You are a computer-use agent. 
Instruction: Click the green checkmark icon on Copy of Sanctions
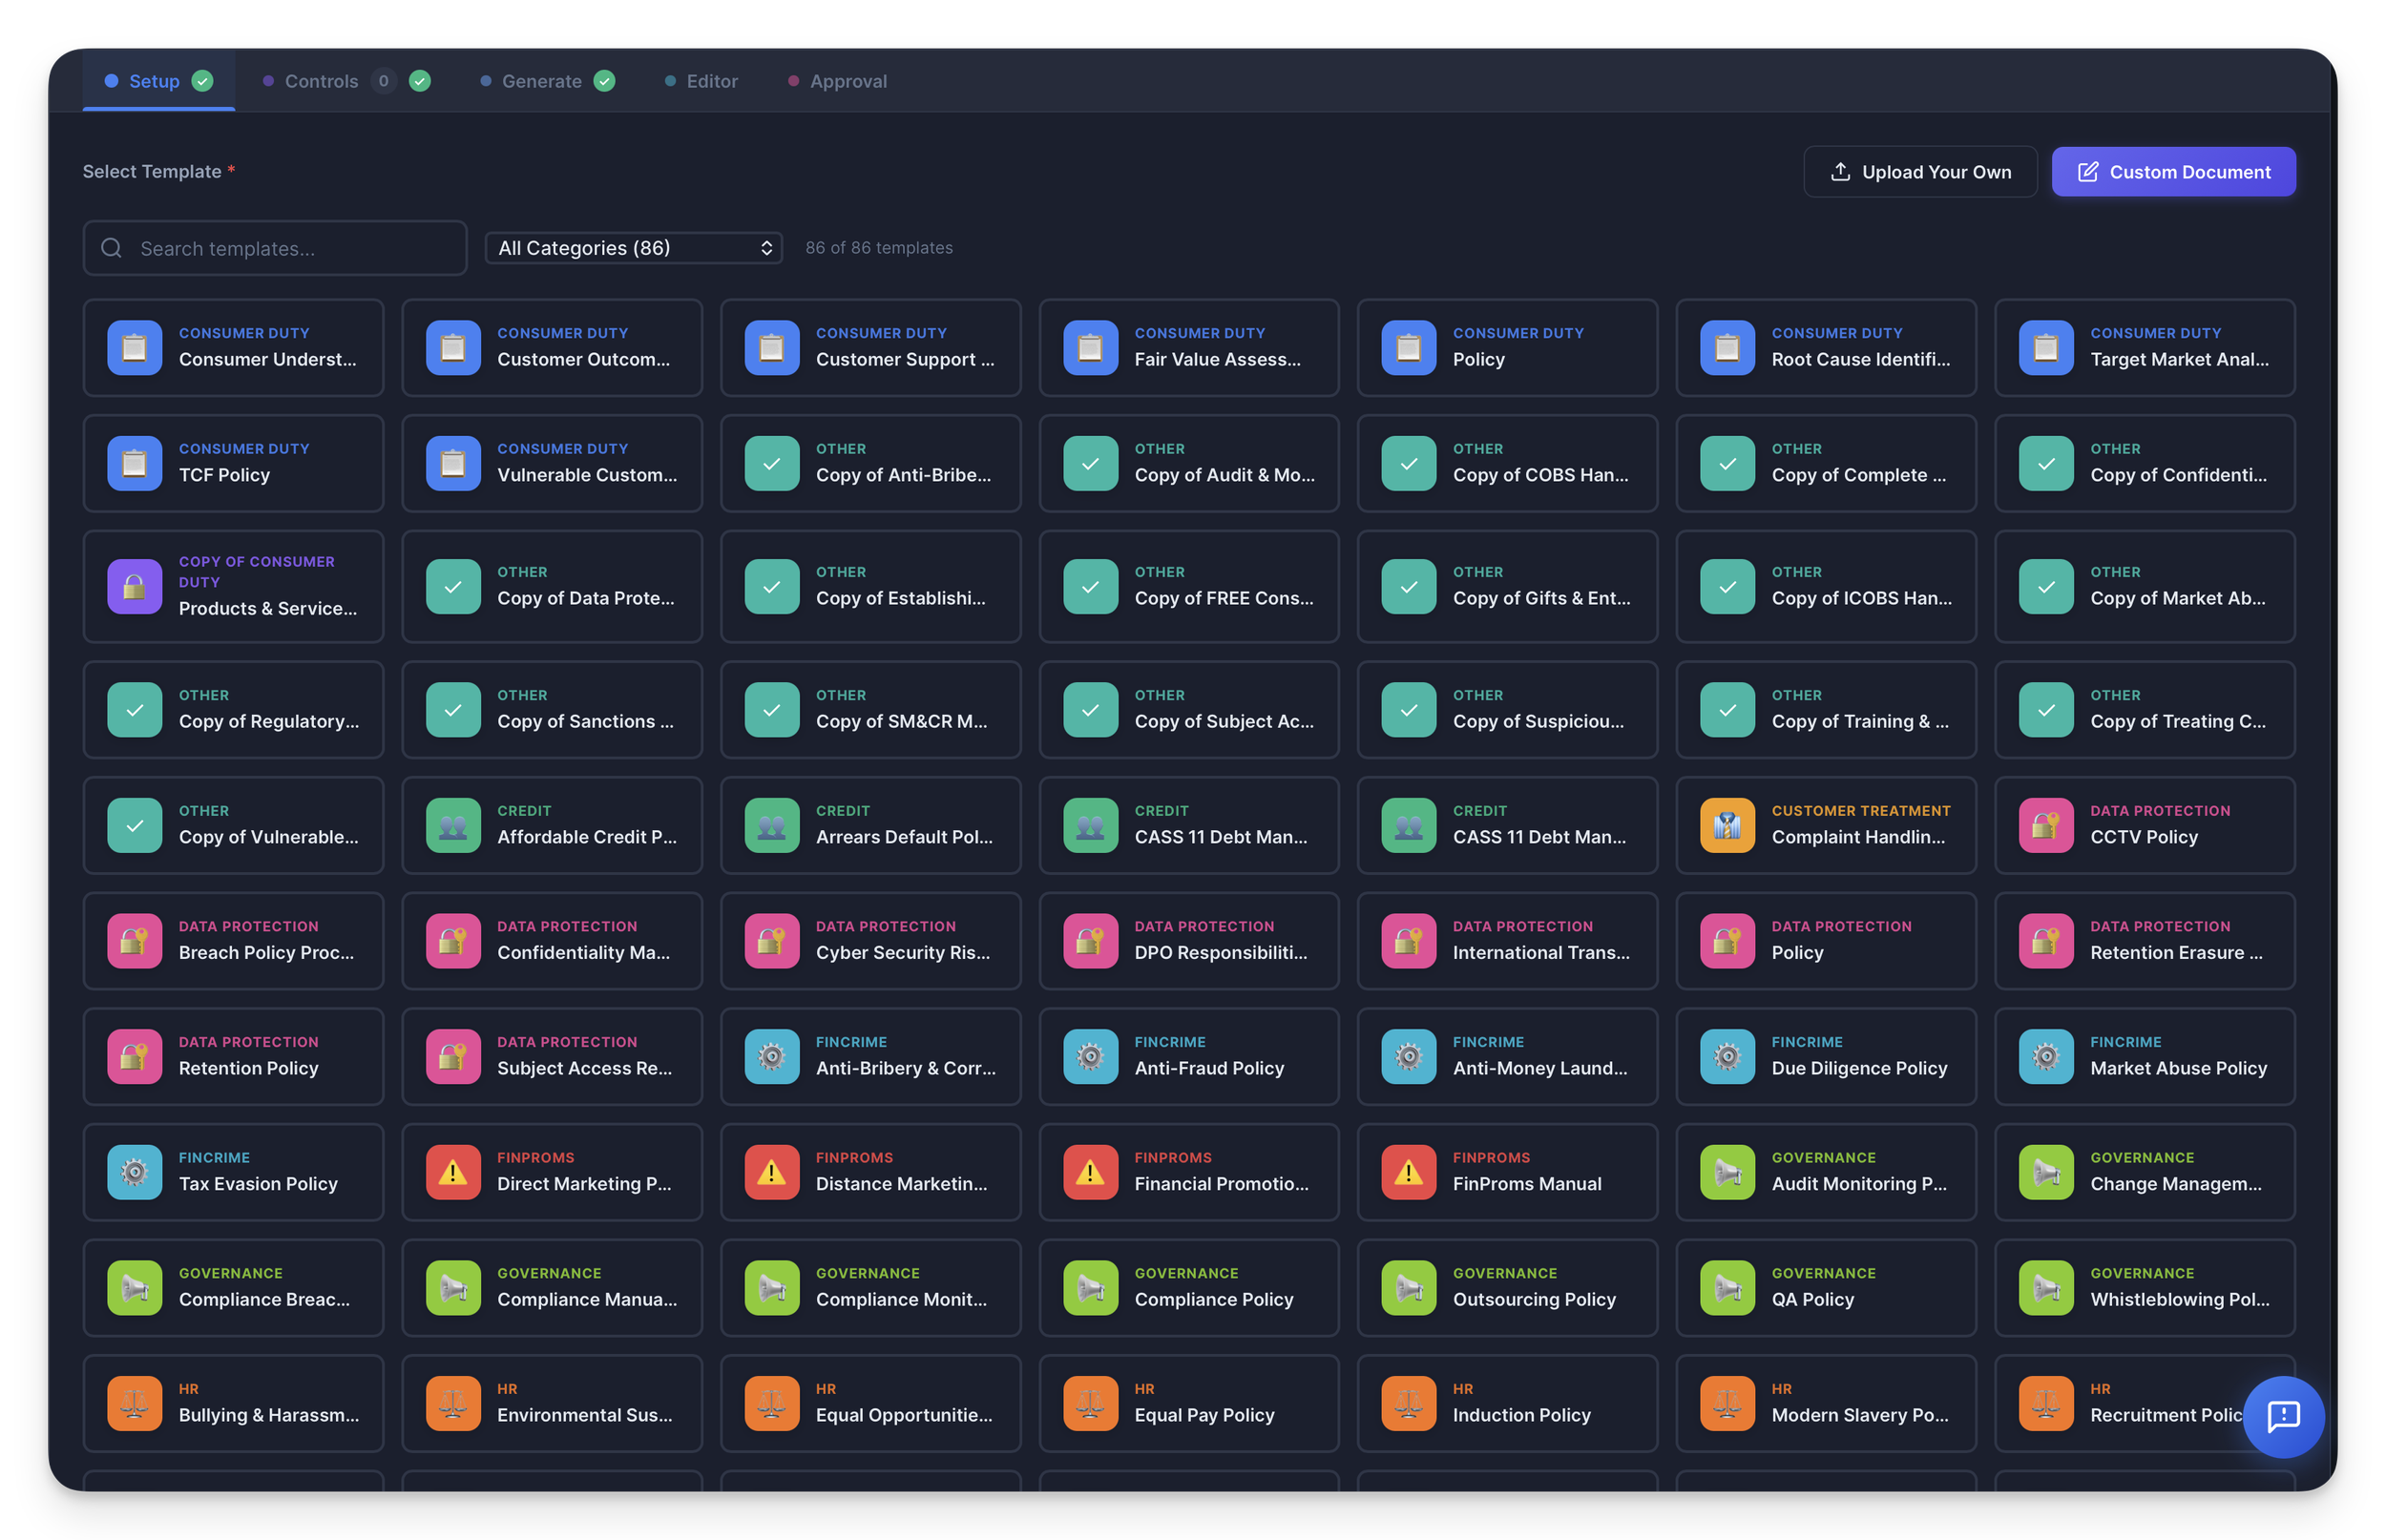[x=453, y=710]
